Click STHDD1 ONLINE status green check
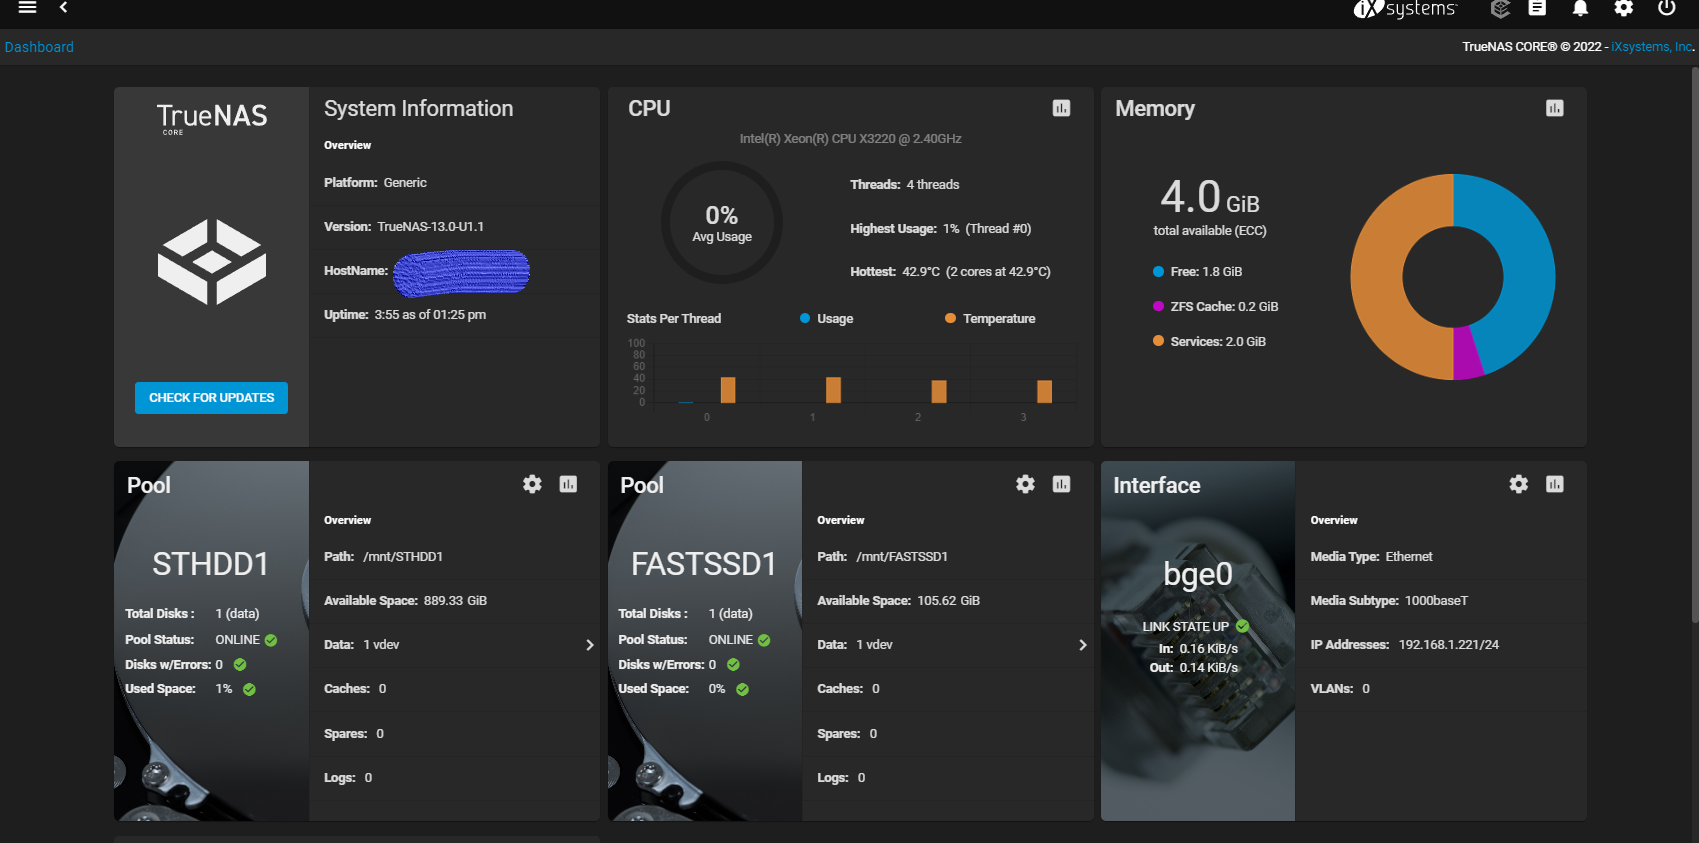 click(271, 640)
